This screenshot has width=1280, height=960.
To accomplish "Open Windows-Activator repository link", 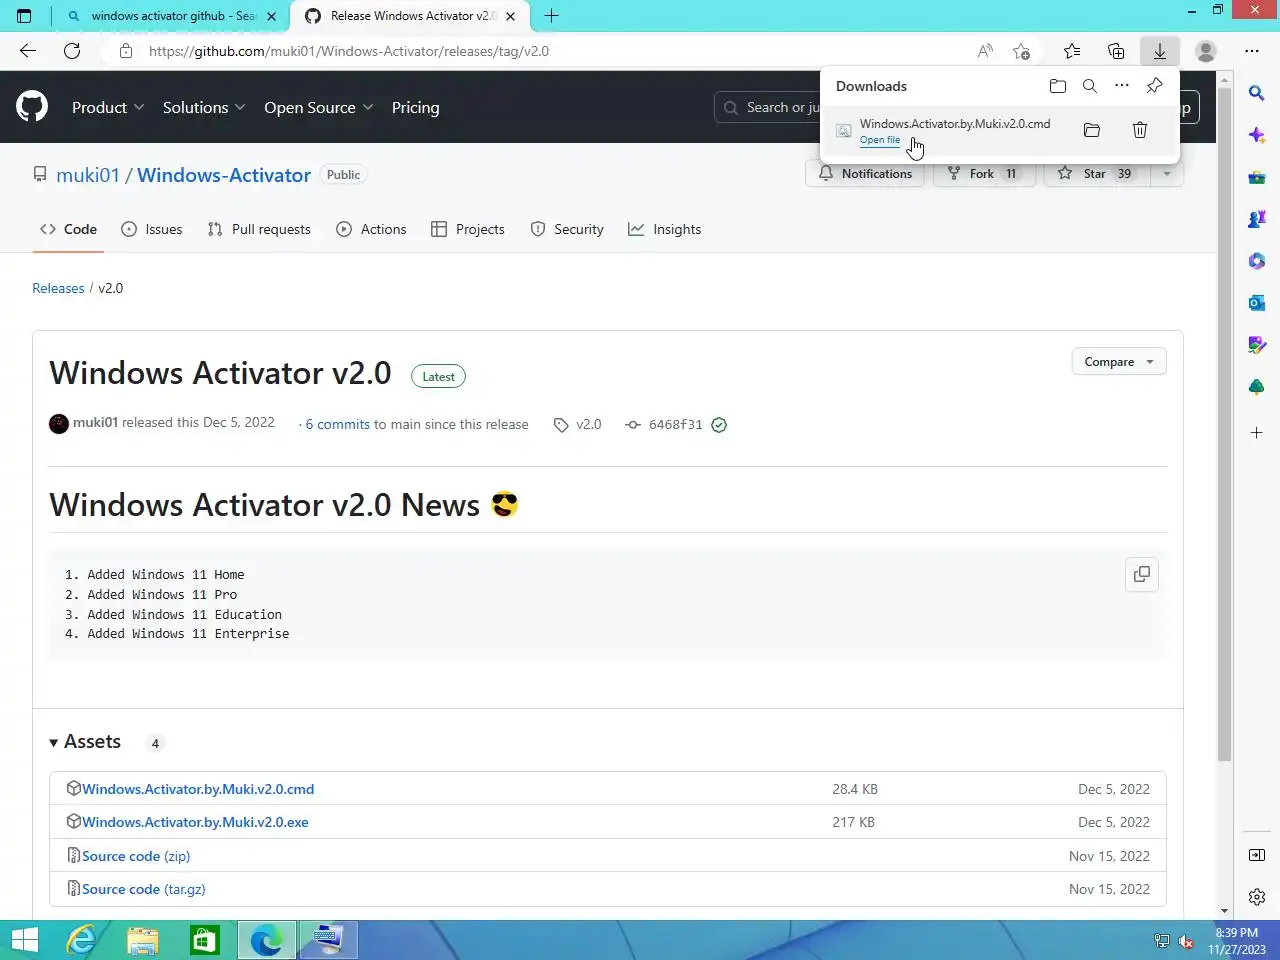I will point(224,175).
